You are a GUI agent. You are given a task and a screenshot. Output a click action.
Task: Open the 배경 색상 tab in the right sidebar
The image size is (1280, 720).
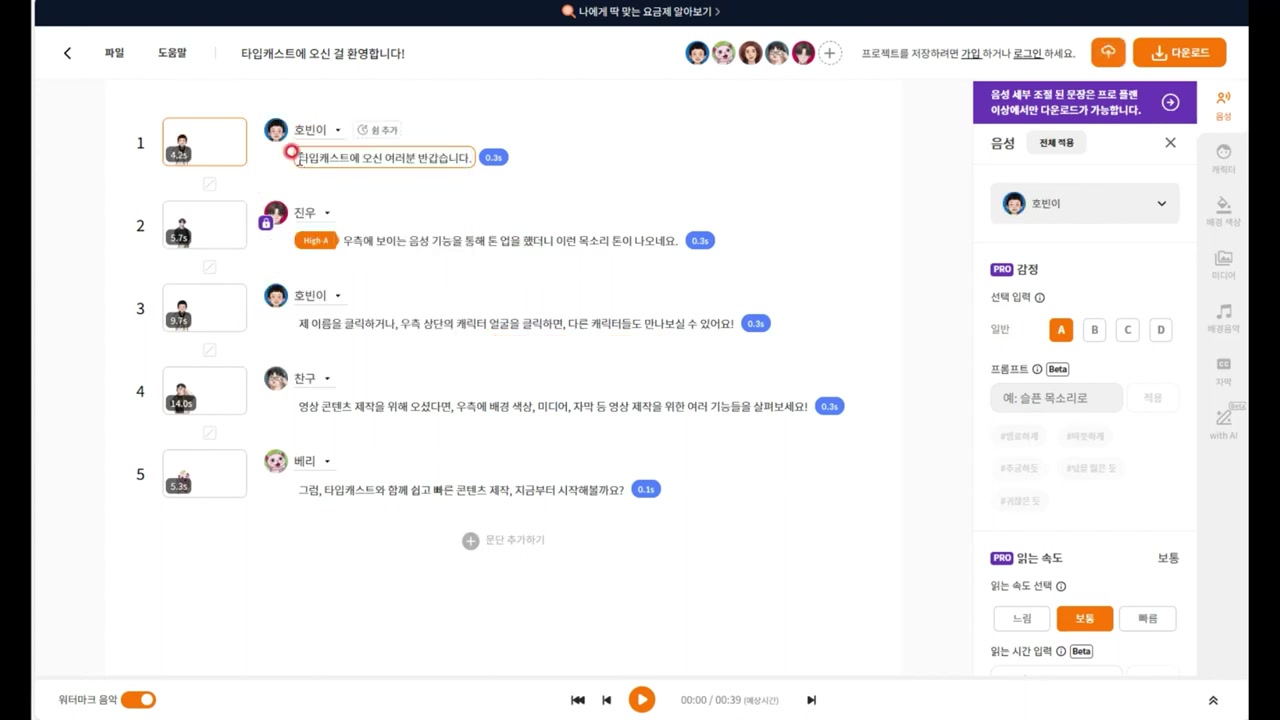pos(1223,212)
